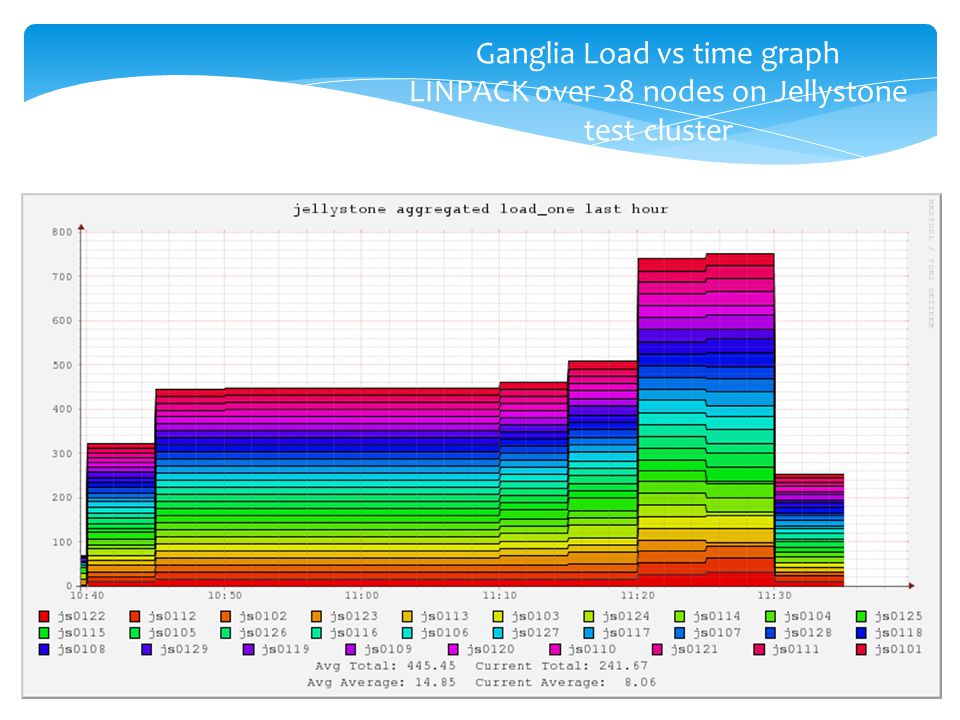
Task: Click the js0107 blue legend swatch
Action: tap(680, 632)
